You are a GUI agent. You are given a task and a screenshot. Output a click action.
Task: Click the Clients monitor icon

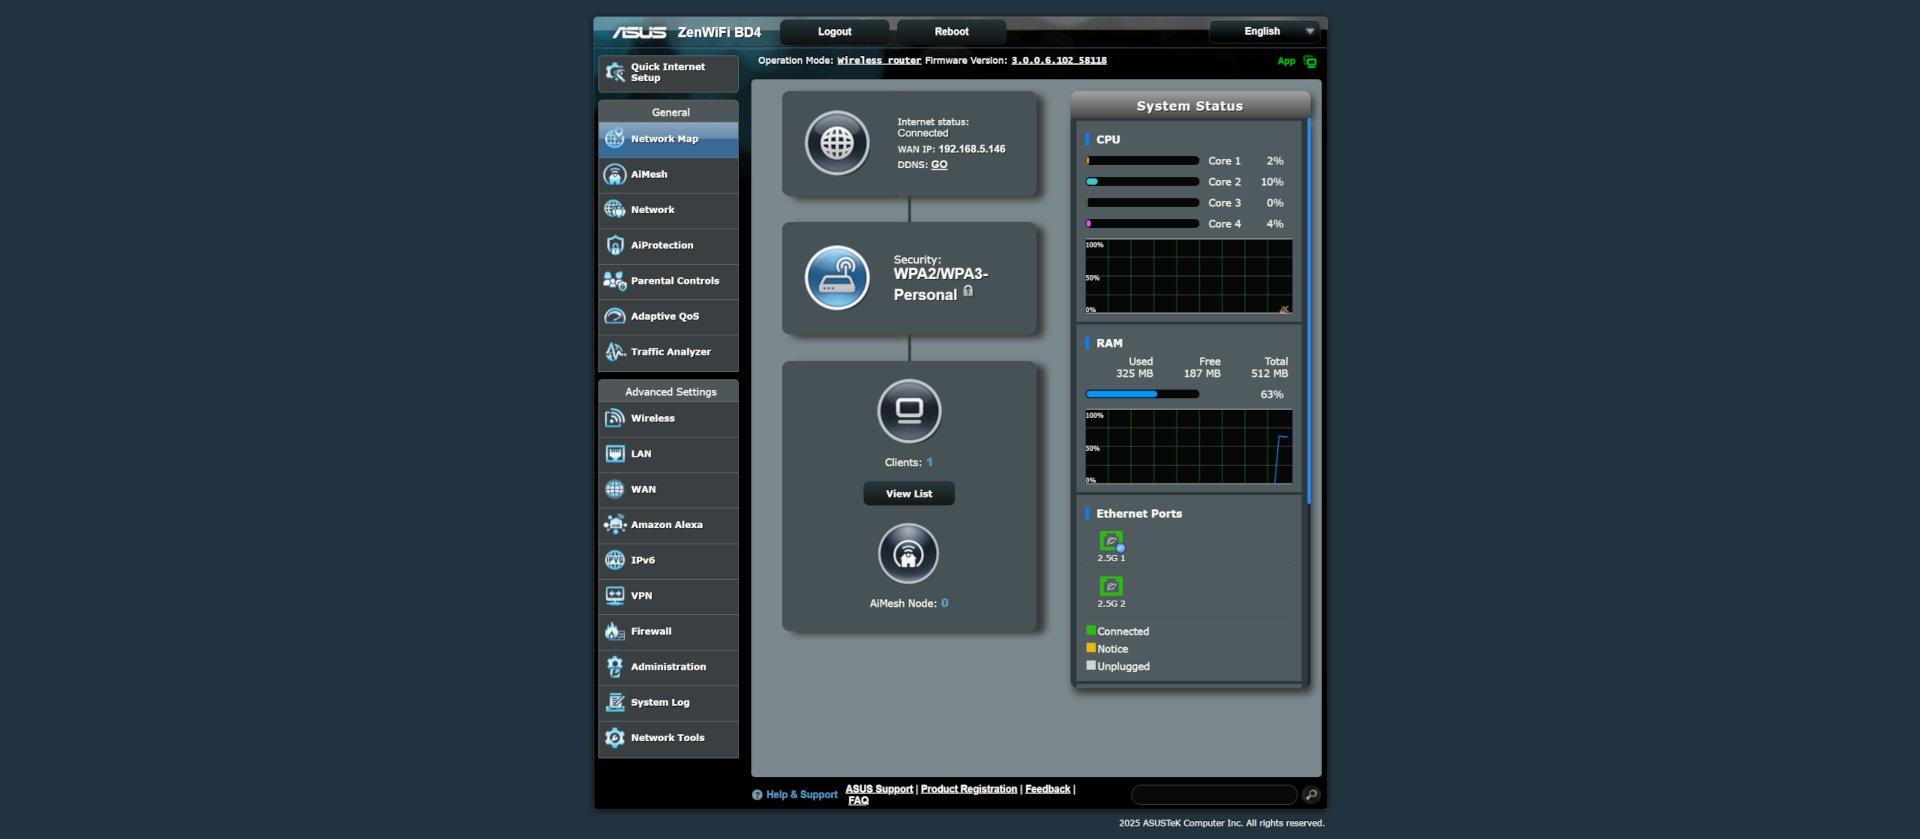[909, 411]
